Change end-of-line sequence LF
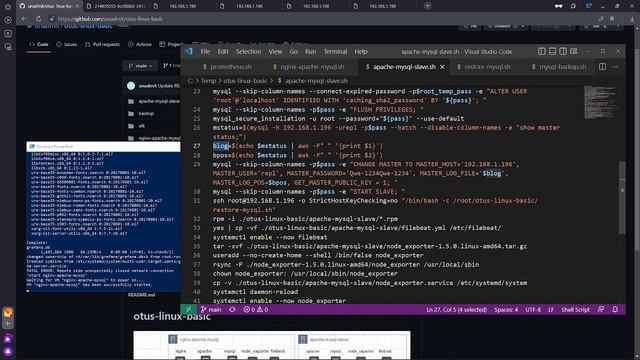The width and height of the screenshot is (640, 360). coord(551,309)
